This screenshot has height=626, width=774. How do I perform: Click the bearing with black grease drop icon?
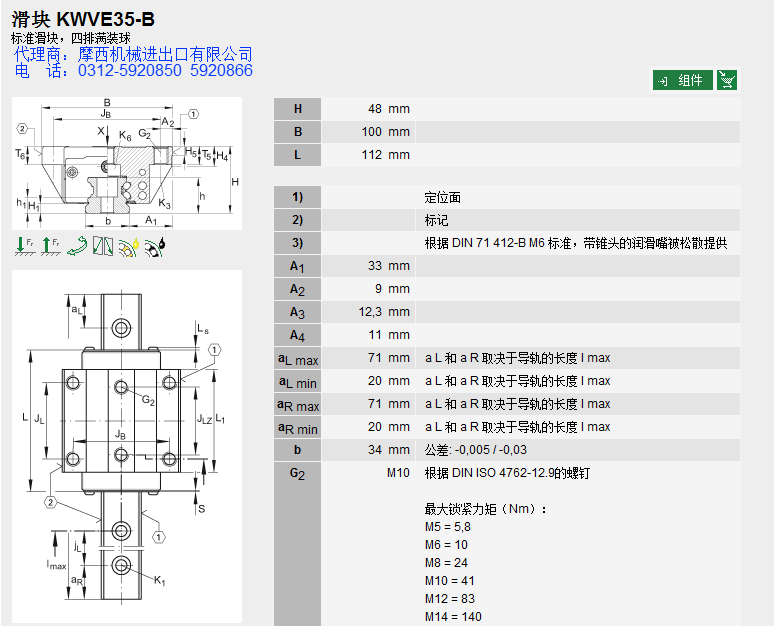point(155,246)
